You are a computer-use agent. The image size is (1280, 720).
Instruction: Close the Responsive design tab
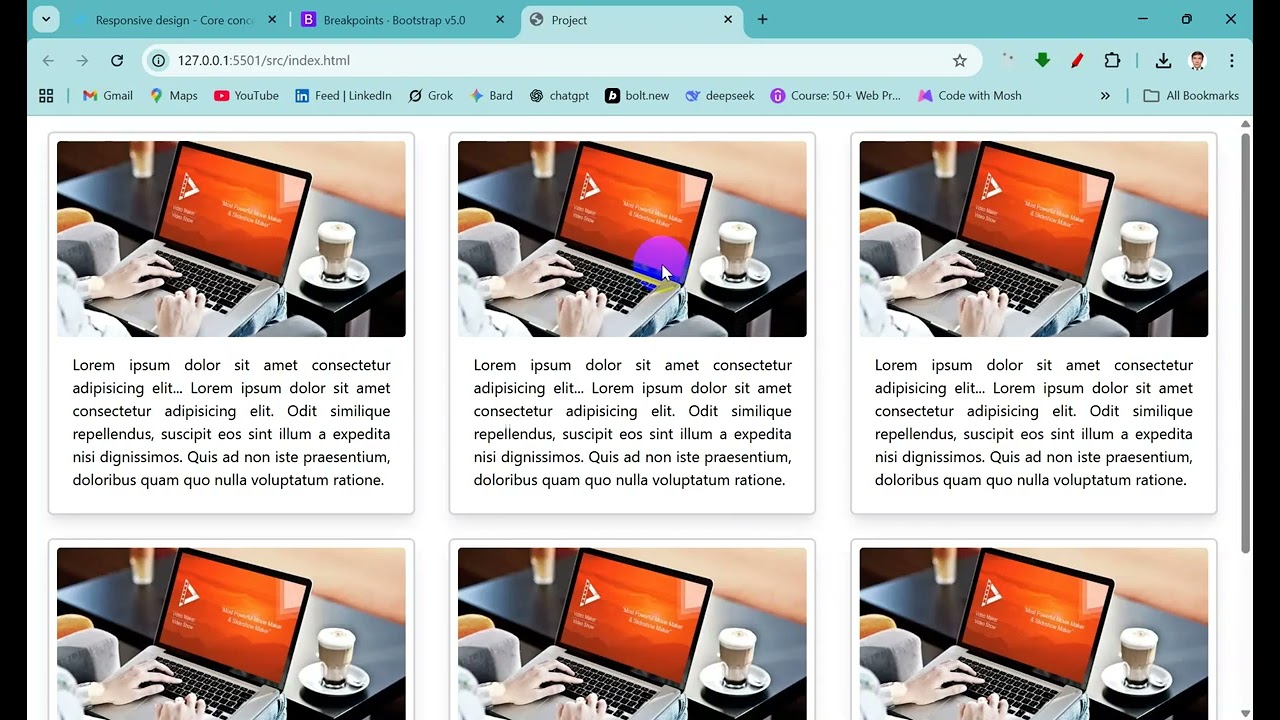[x=272, y=20]
